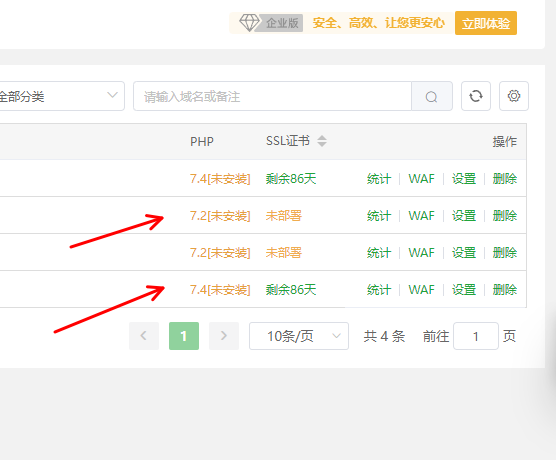Open 统计 for the second row site
Viewport: 556px width, 460px height.
coord(379,216)
